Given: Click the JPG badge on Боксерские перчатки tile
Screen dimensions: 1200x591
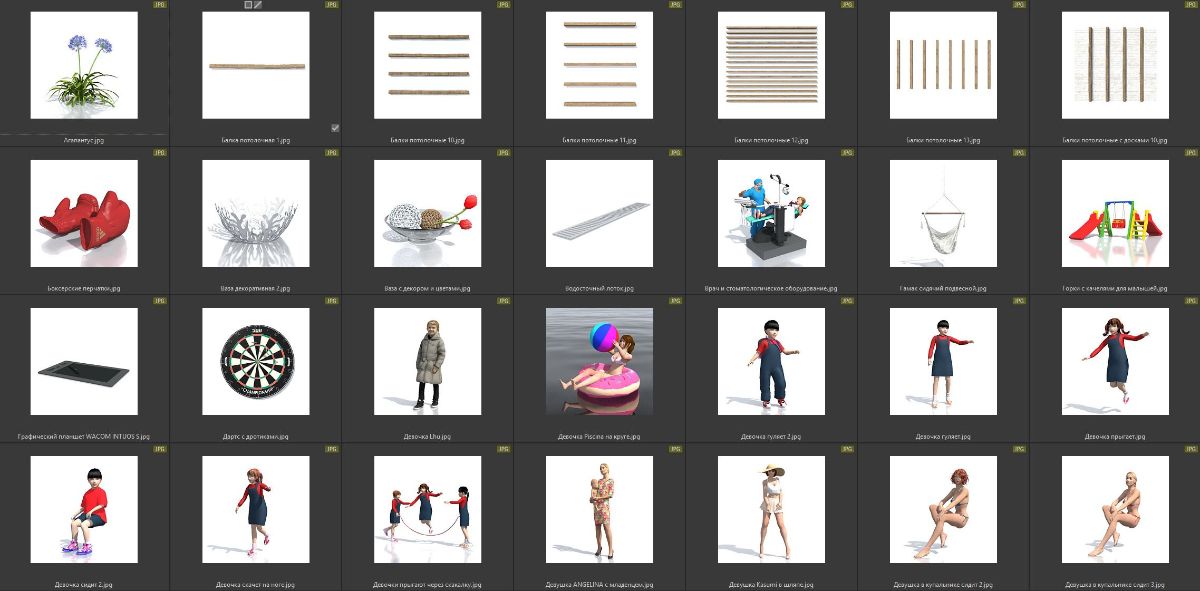Looking at the screenshot, I should point(160,153).
